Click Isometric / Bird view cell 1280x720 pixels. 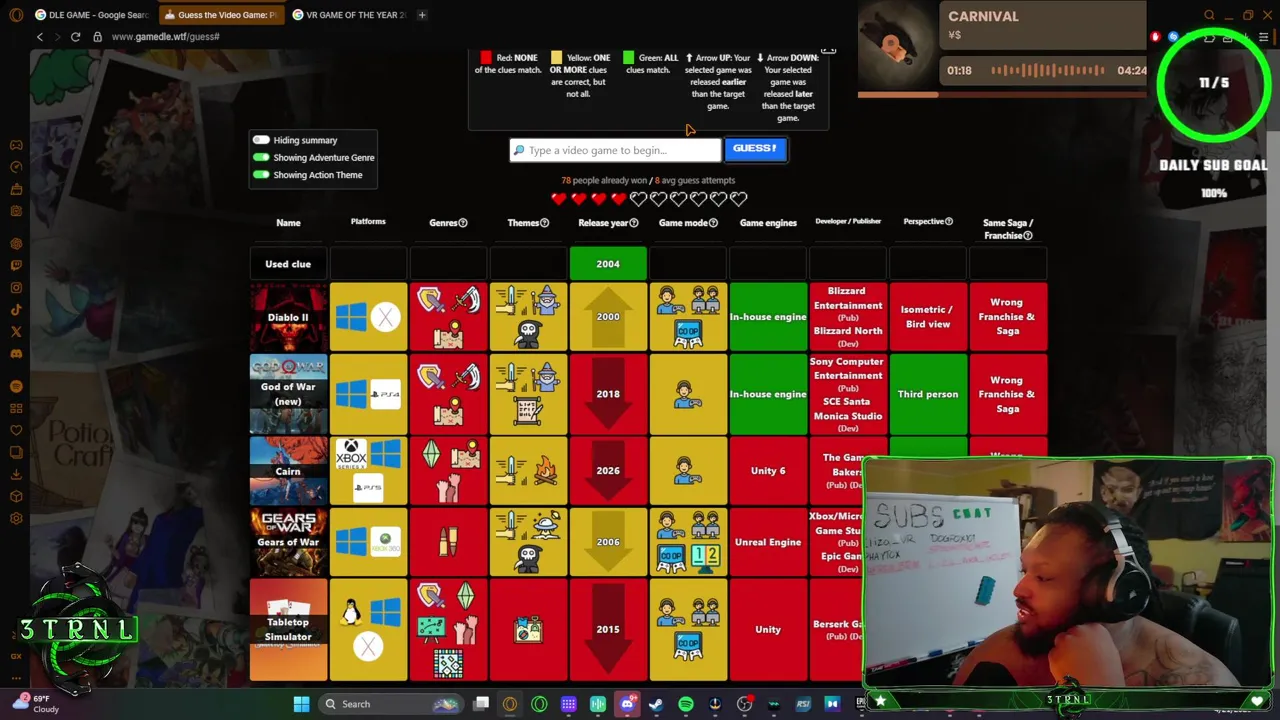pyautogui.click(x=928, y=317)
